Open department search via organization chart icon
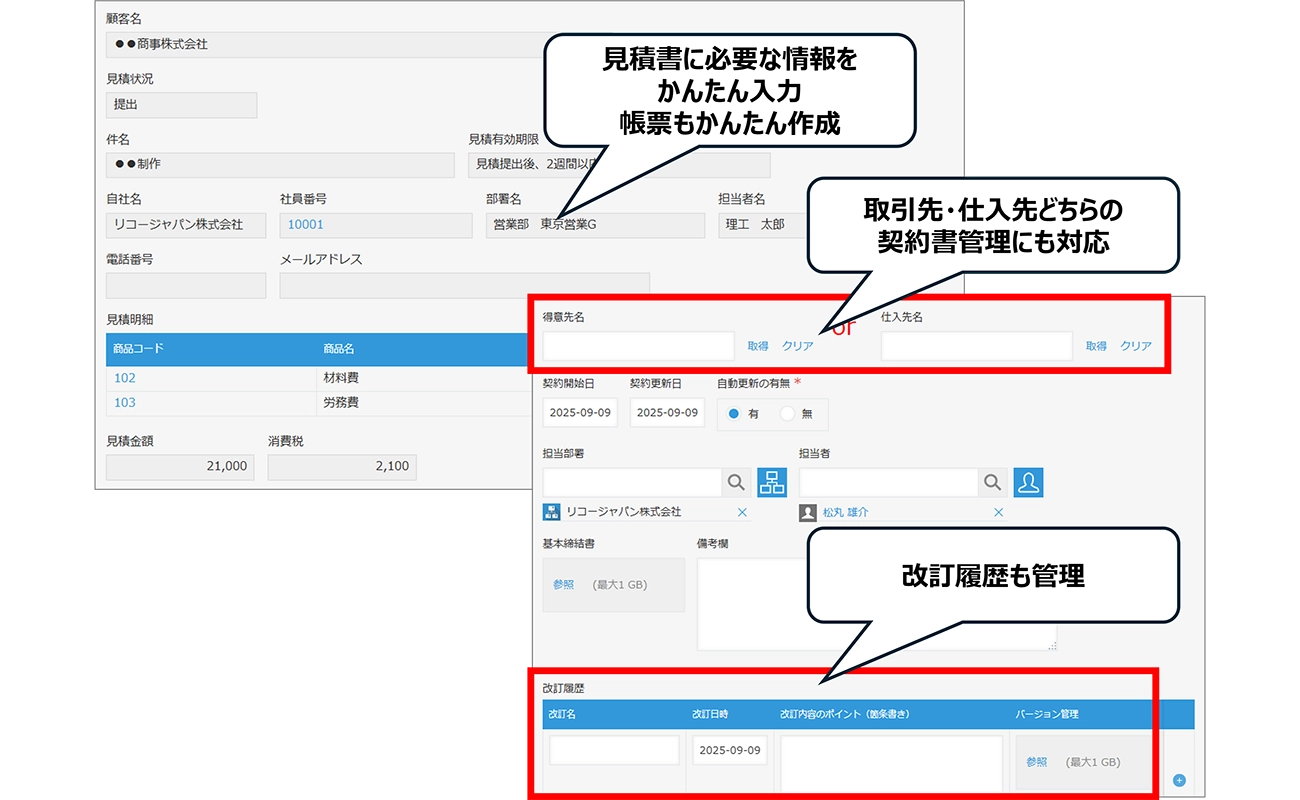1300x800 pixels. pos(772,481)
